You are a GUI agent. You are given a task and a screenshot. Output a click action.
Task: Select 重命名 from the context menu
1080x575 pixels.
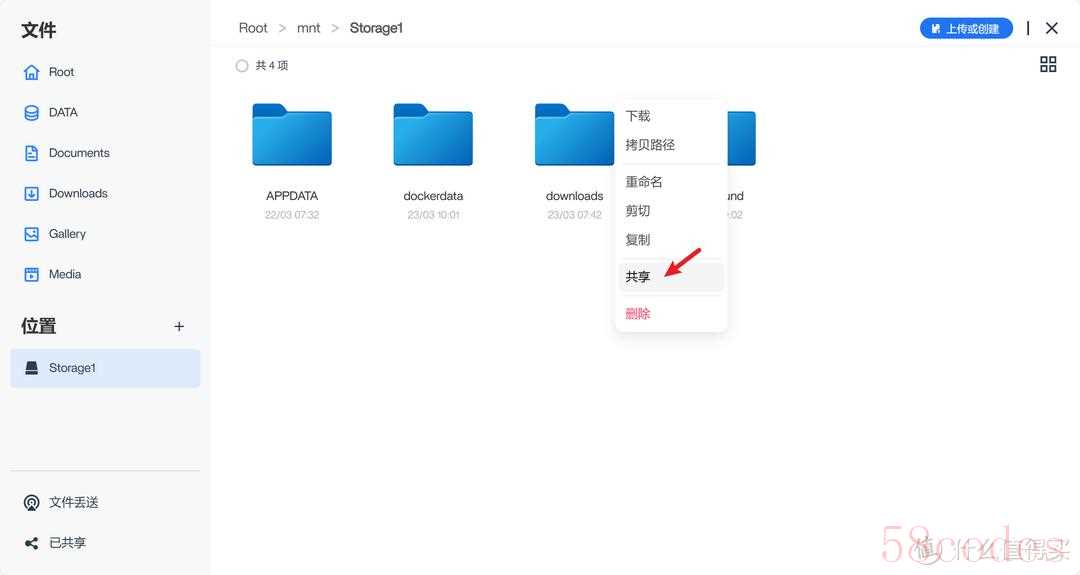tap(644, 182)
